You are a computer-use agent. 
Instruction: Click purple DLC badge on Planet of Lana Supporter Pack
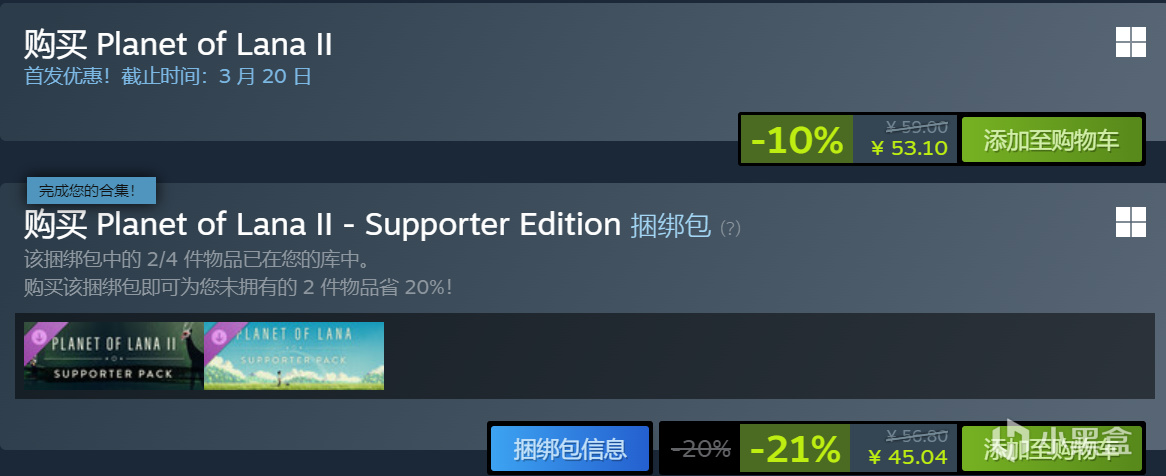click(x=218, y=338)
